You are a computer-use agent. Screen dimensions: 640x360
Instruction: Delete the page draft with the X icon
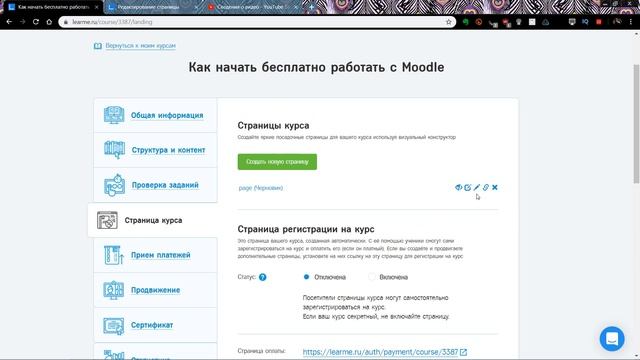pyautogui.click(x=495, y=187)
